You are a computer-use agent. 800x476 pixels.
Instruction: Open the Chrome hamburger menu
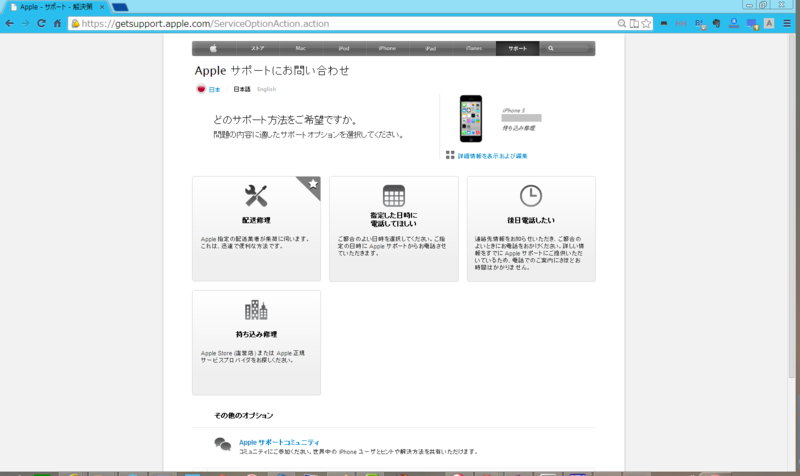(x=787, y=23)
